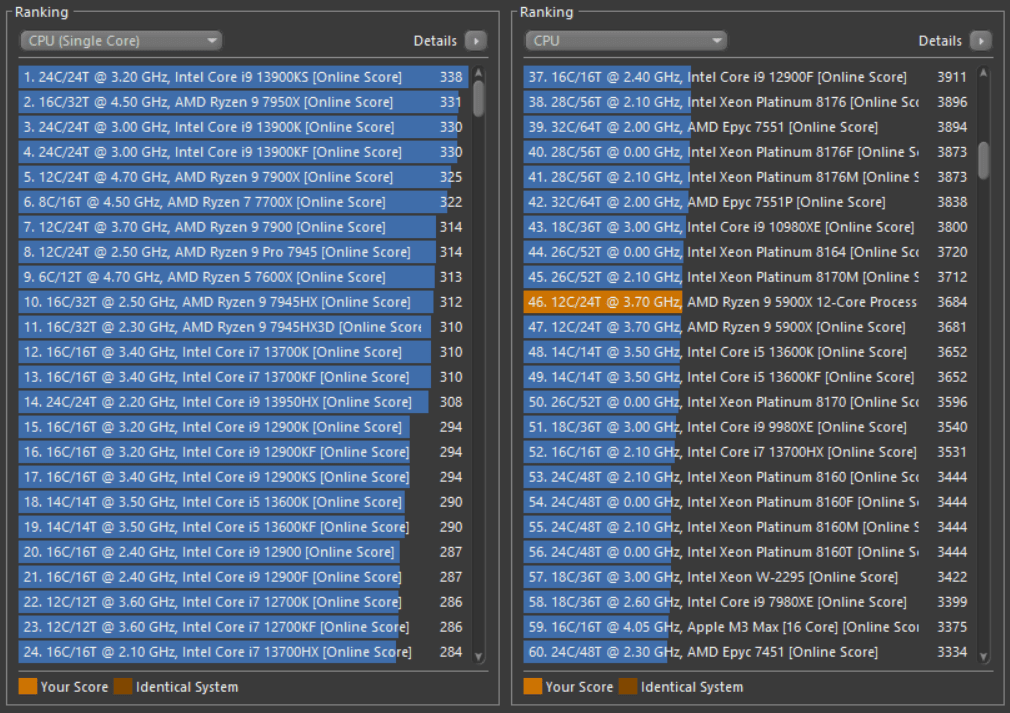1010x713 pixels.
Task: Select row 17 Intel Core i9 12900KS
Action: pyautogui.click(x=243, y=477)
